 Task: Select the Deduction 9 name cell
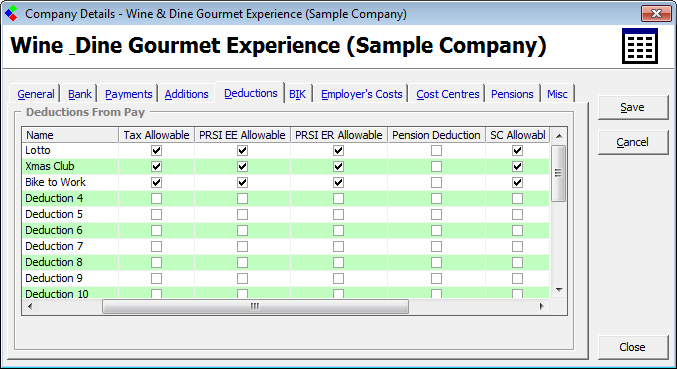[x=70, y=278]
